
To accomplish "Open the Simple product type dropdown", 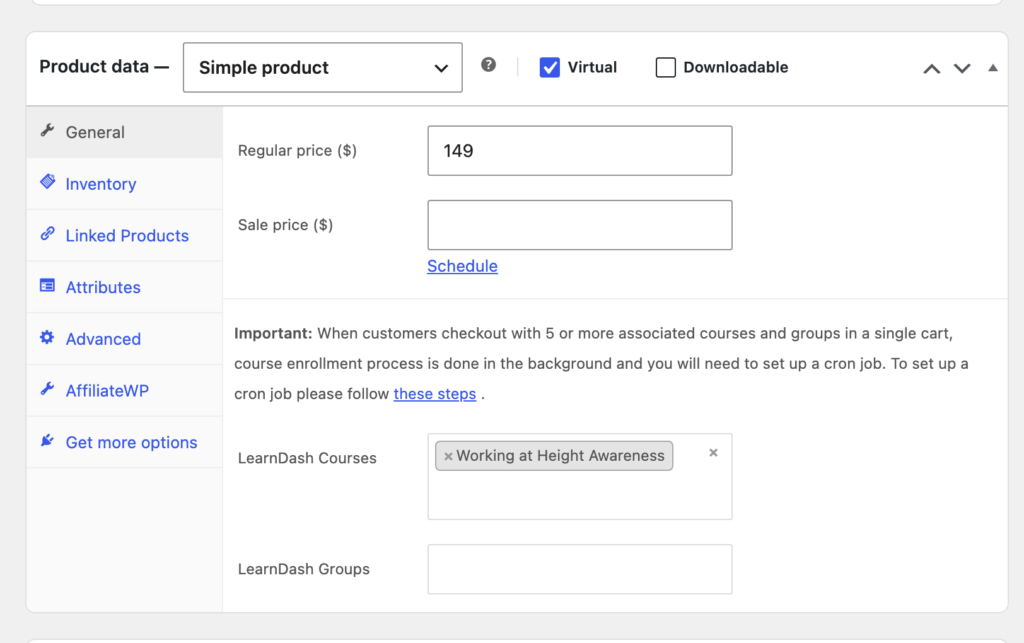I will coord(323,67).
